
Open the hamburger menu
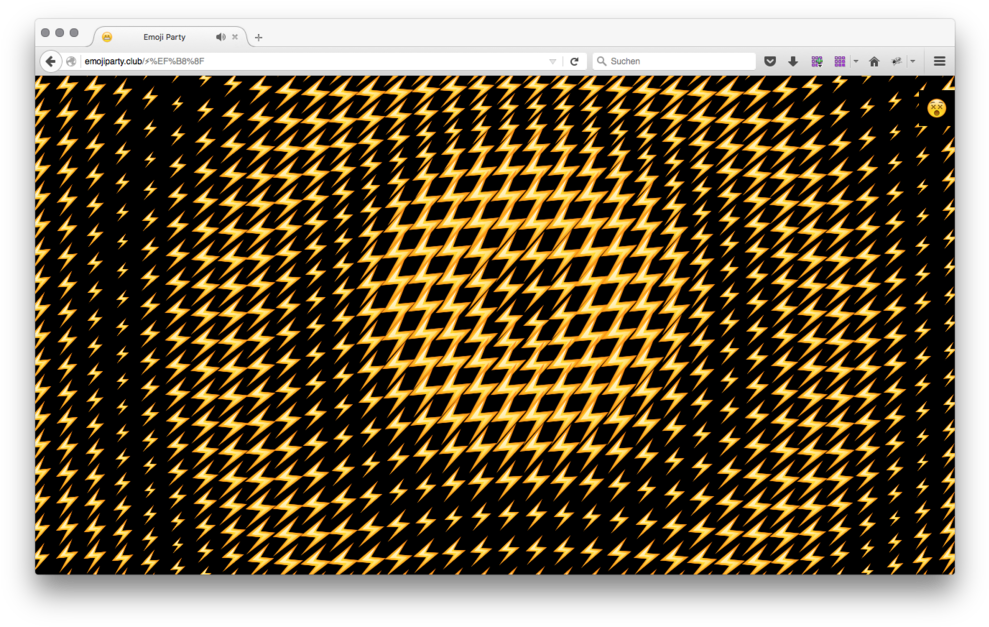(939, 61)
